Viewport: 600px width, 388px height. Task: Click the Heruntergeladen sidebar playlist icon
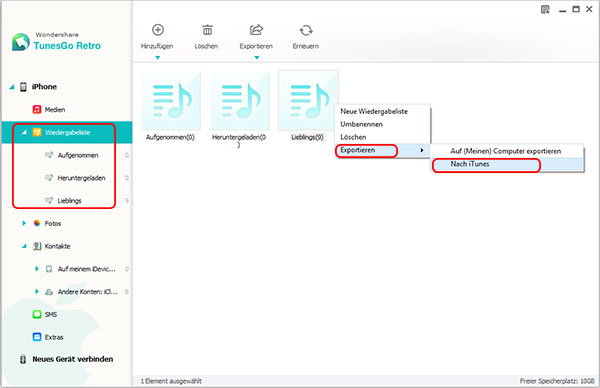pos(49,178)
